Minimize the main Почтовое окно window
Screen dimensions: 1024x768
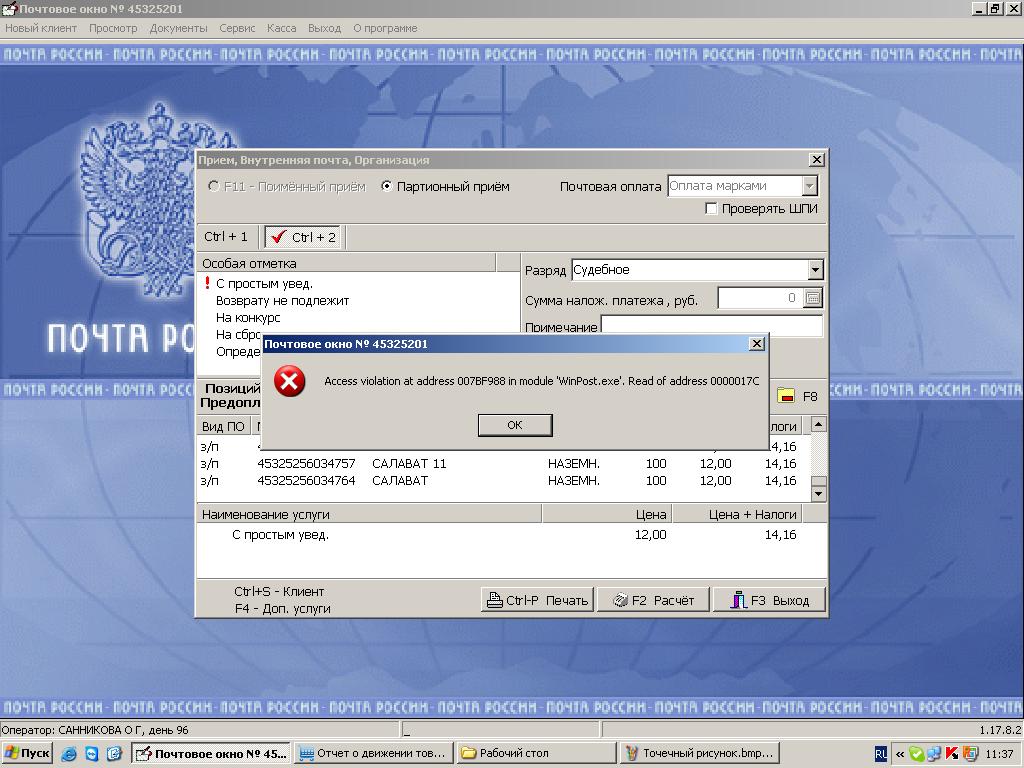pos(979,8)
